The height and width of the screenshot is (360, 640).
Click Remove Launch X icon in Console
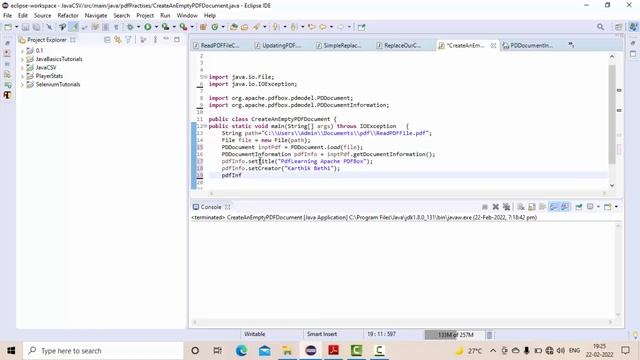point(496,207)
